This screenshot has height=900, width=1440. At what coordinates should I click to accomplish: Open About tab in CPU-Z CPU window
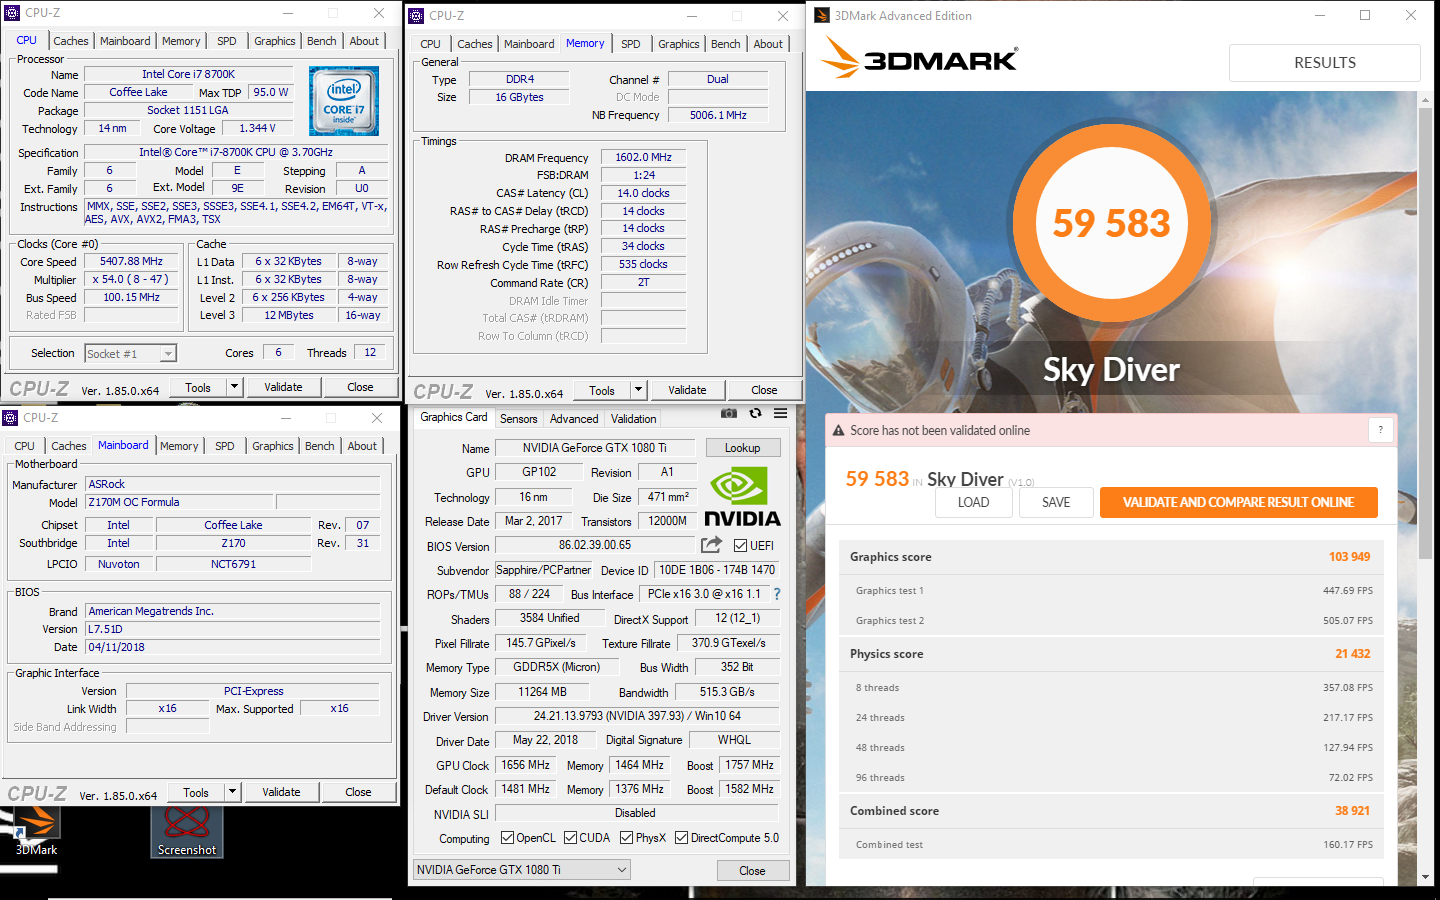364,41
